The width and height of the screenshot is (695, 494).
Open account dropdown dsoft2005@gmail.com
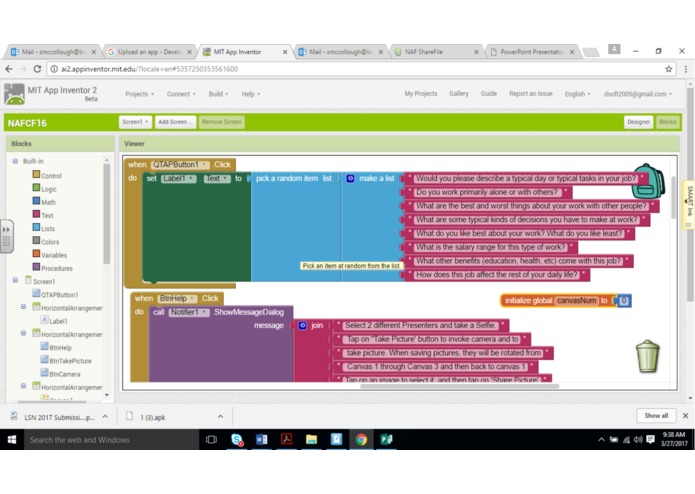637,94
